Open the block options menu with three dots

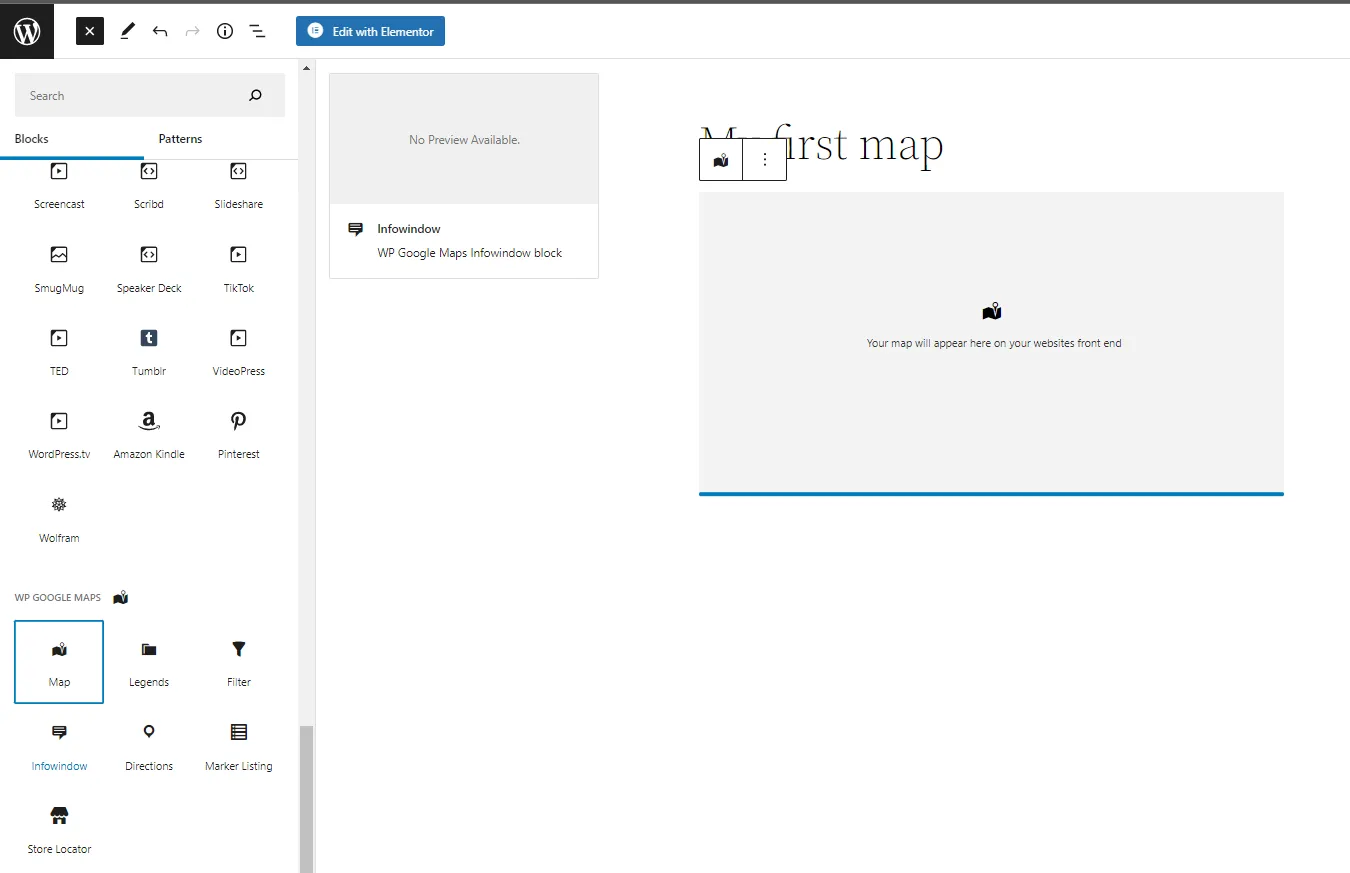click(764, 158)
